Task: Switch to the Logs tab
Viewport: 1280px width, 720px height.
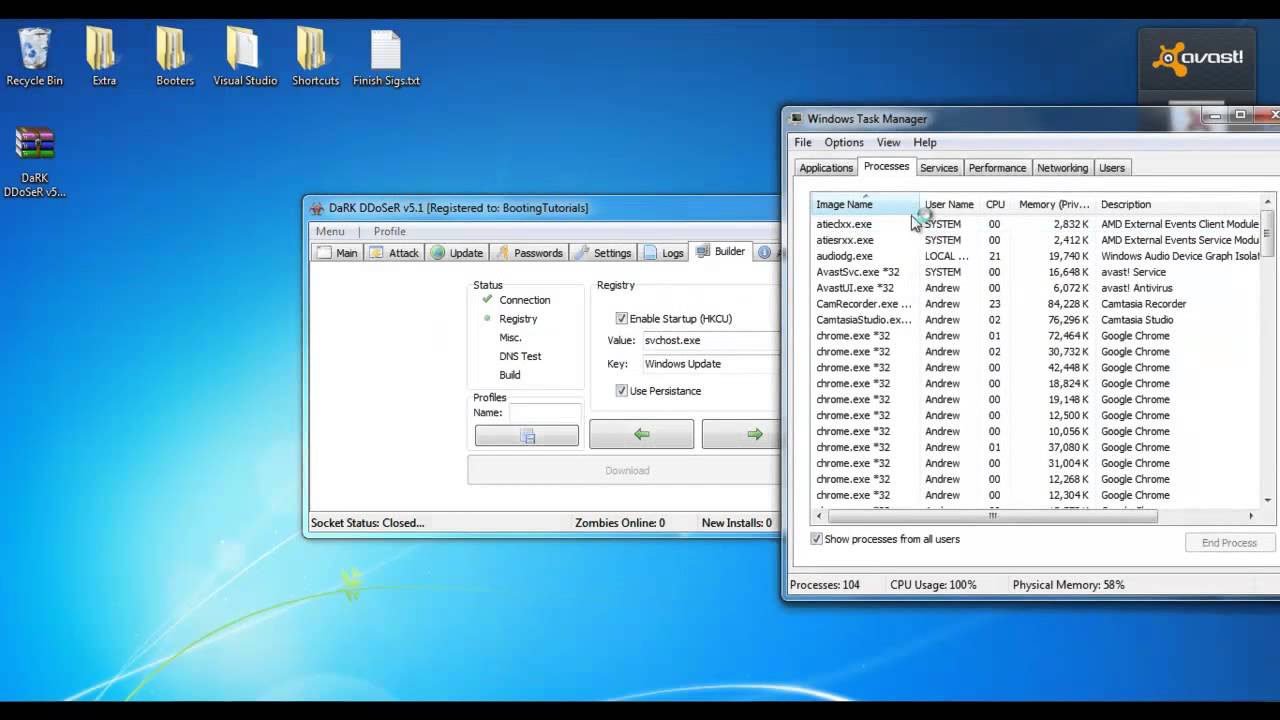Action: [x=664, y=253]
